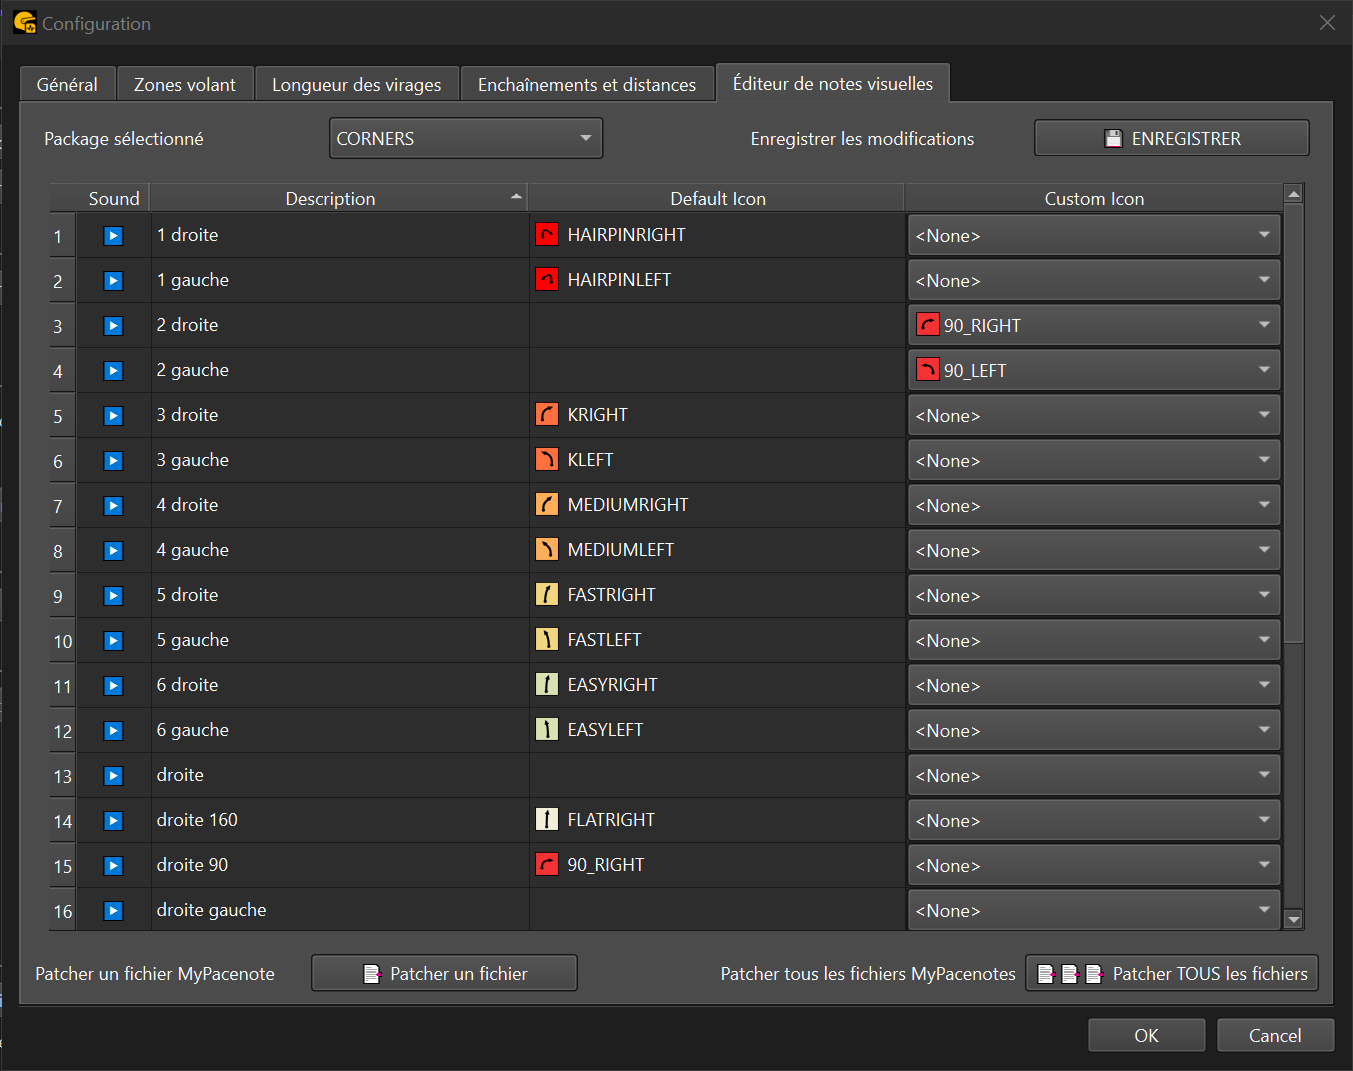1353x1071 pixels.
Task: Open custom icon dropdown for '1 gauche'
Action: pos(1094,281)
